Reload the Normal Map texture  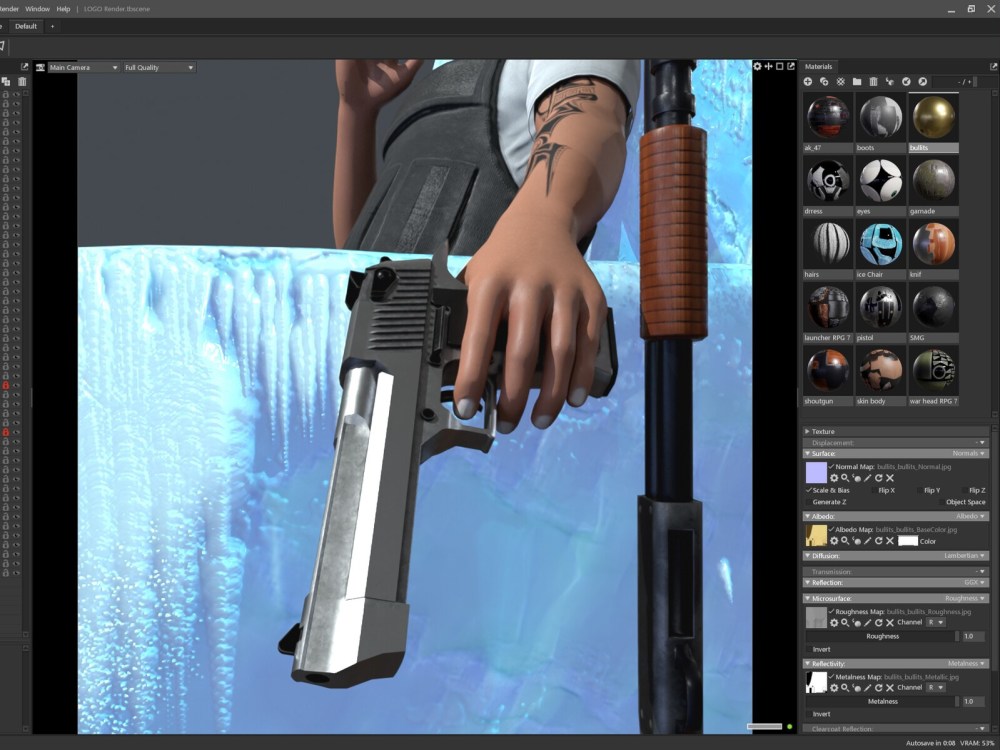coord(879,478)
